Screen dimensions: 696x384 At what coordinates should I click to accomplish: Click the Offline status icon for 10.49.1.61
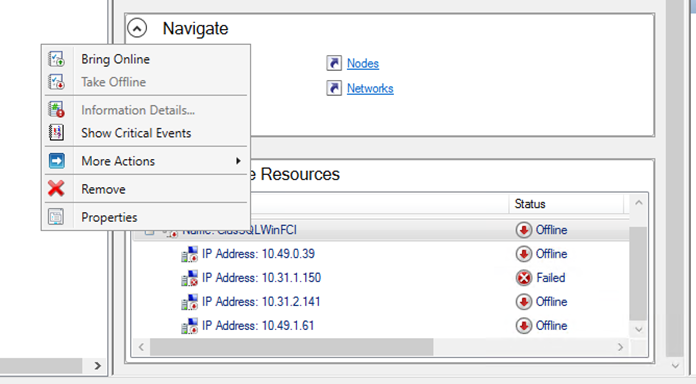point(524,326)
